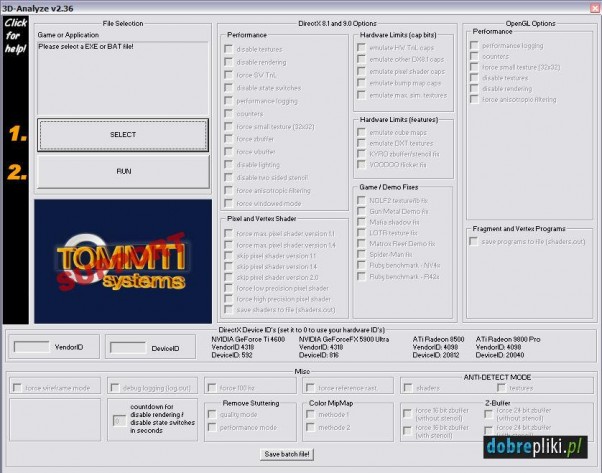Enable force windowed mode
Viewport: 602px width, 473px height.
pos(228,203)
